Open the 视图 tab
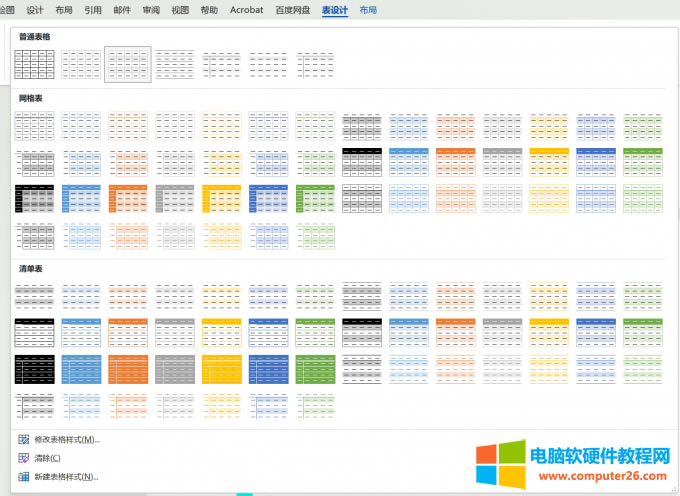This screenshot has width=680, height=496. [x=180, y=10]
